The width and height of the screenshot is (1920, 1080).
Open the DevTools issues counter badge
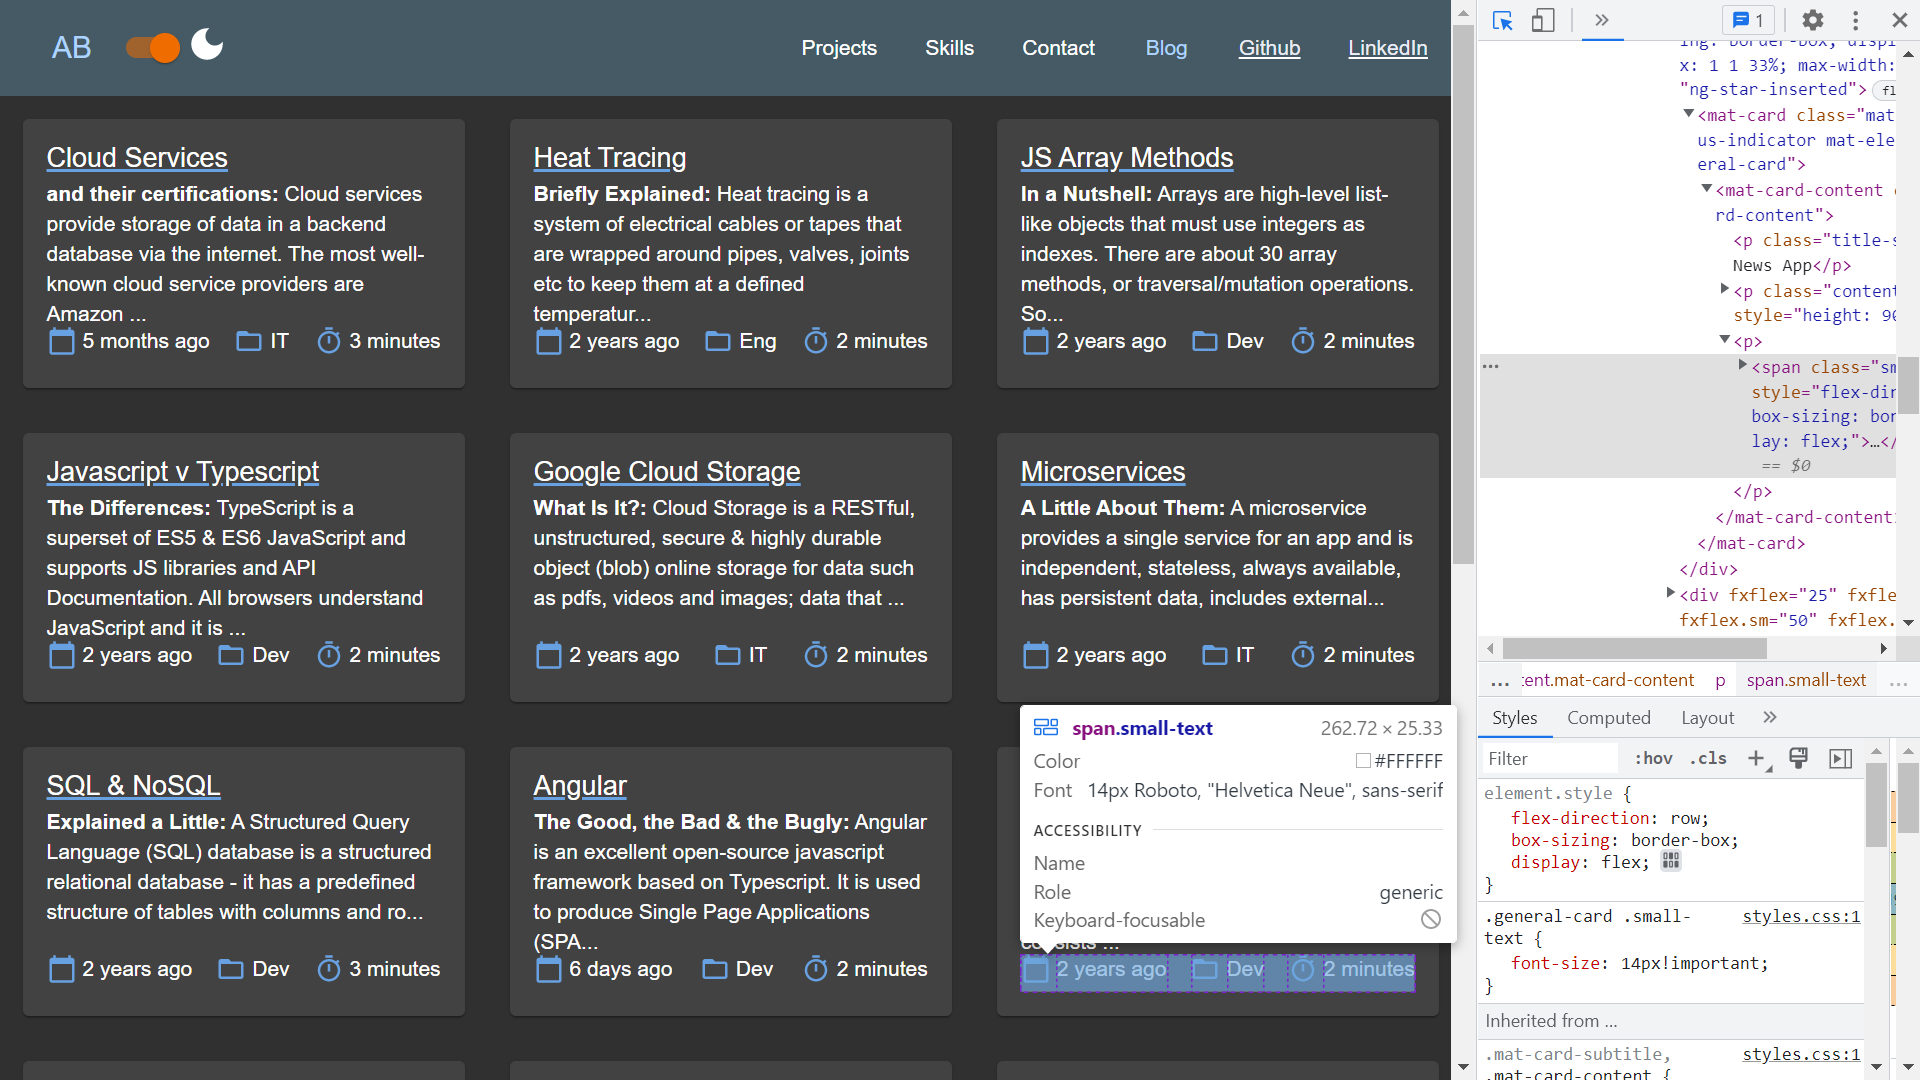(1747, 20)
